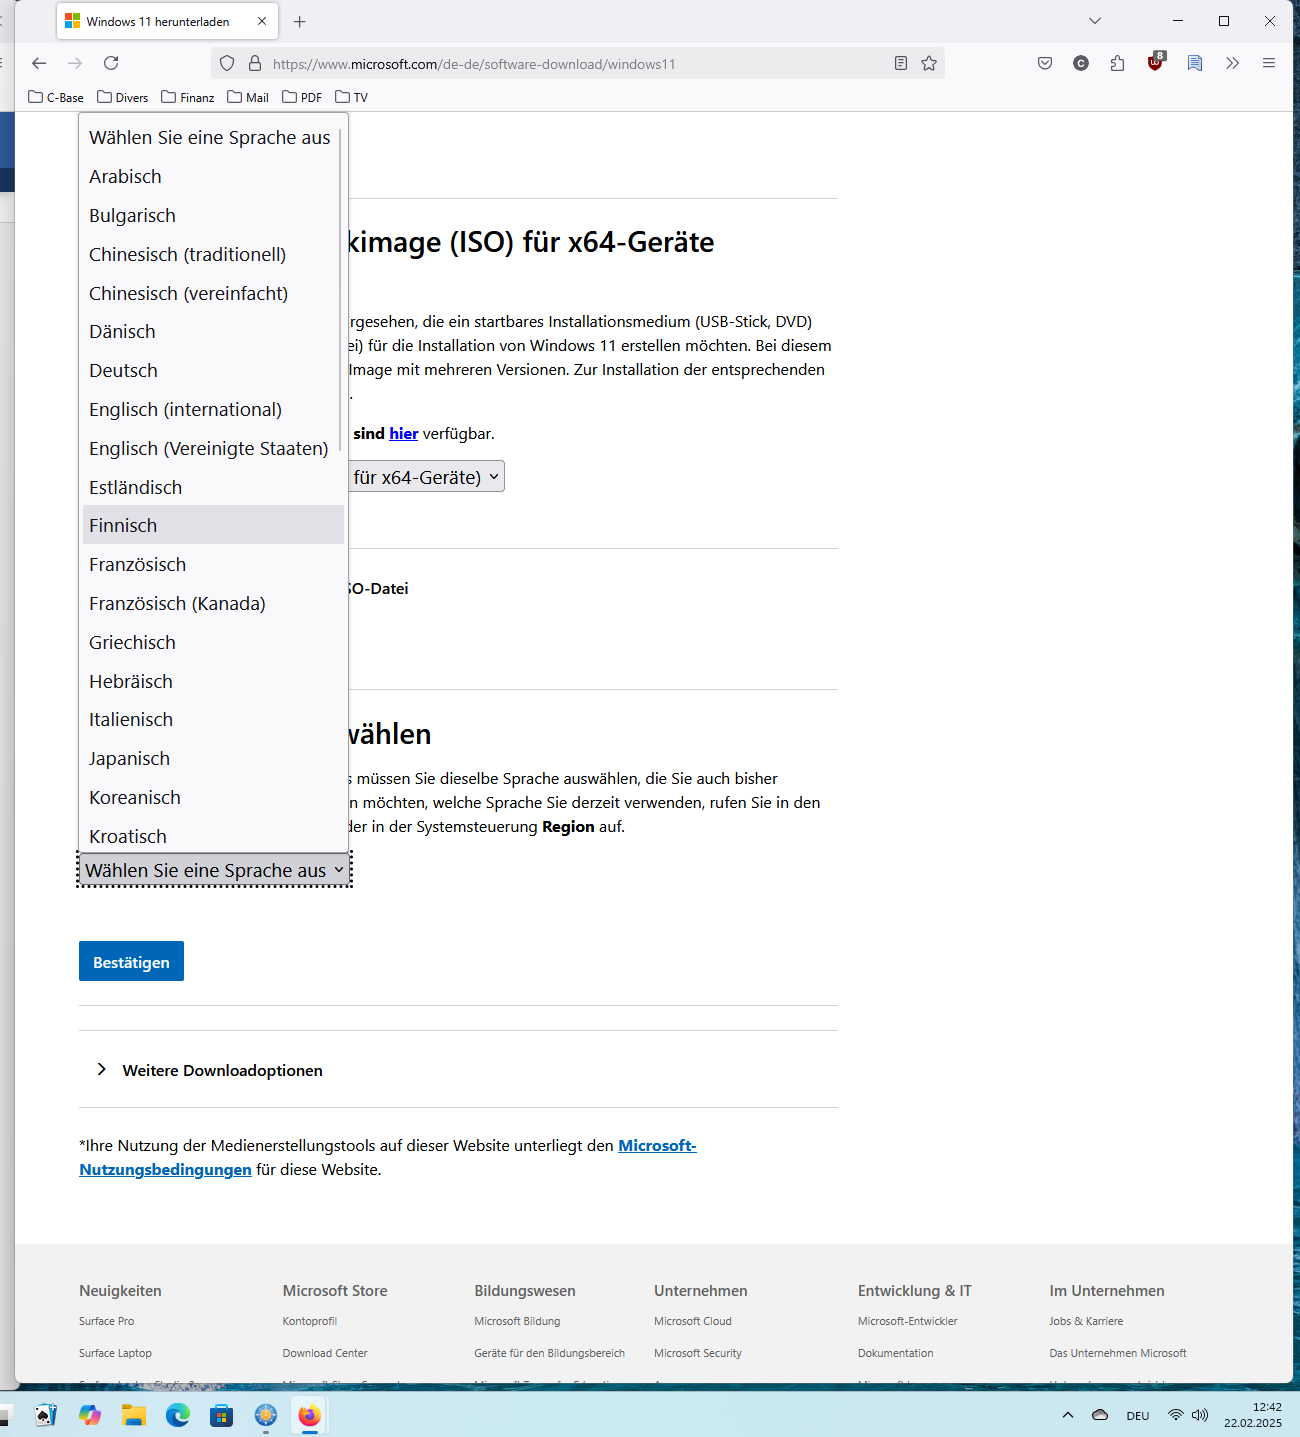Select Chinesisch (traditionell) language option
The height and width of the screenshot is (1437, 1300).
(213, 254)
